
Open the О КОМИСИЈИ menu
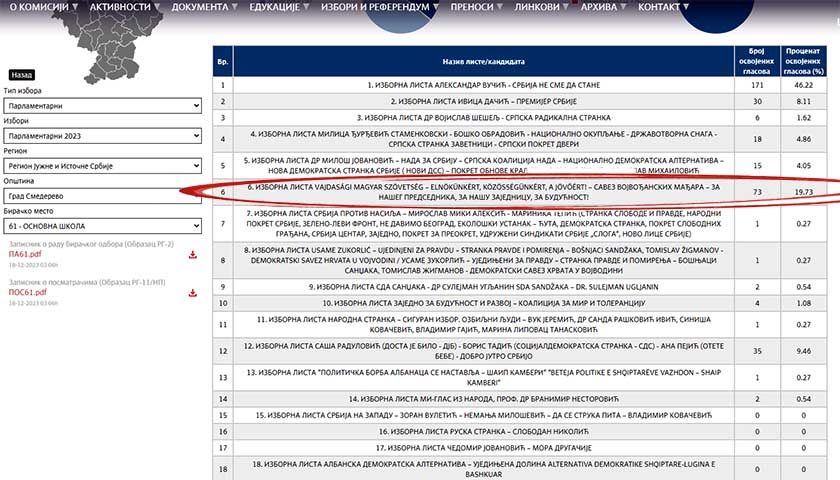pos(44,7)
